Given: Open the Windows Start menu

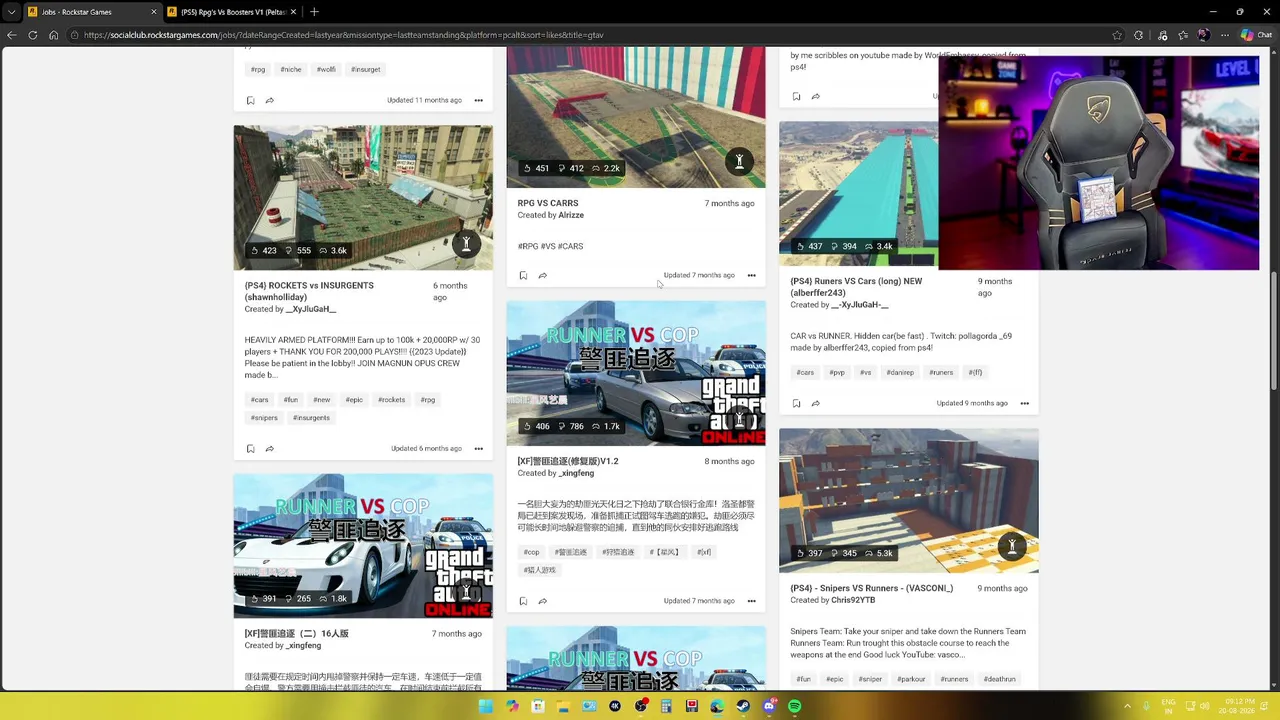Looking at the screenshot, I should coord(486,706).
